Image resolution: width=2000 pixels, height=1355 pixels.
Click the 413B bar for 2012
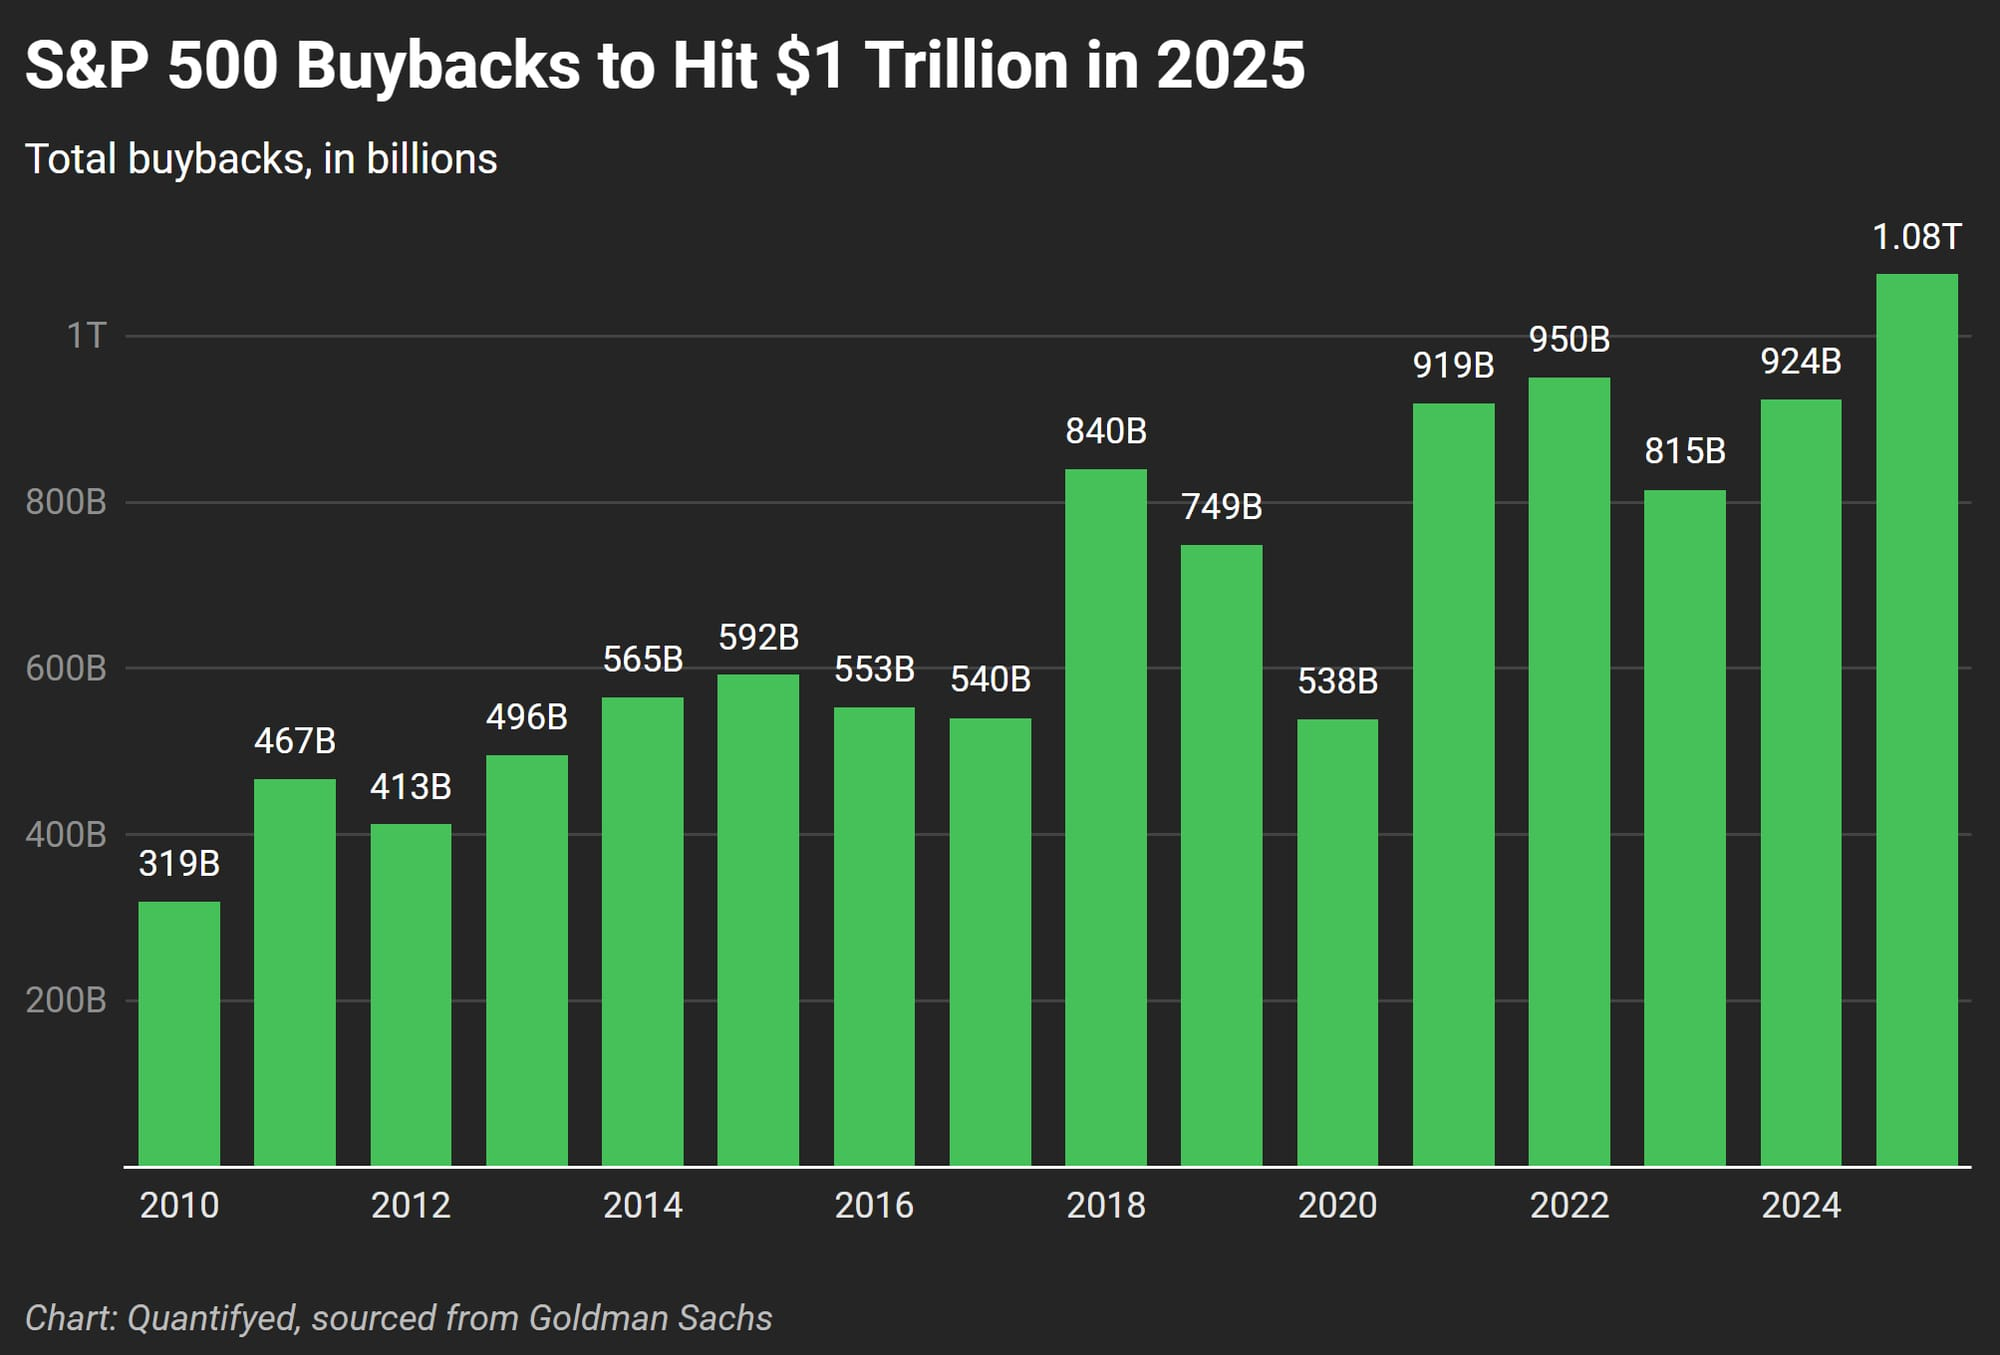411,995
